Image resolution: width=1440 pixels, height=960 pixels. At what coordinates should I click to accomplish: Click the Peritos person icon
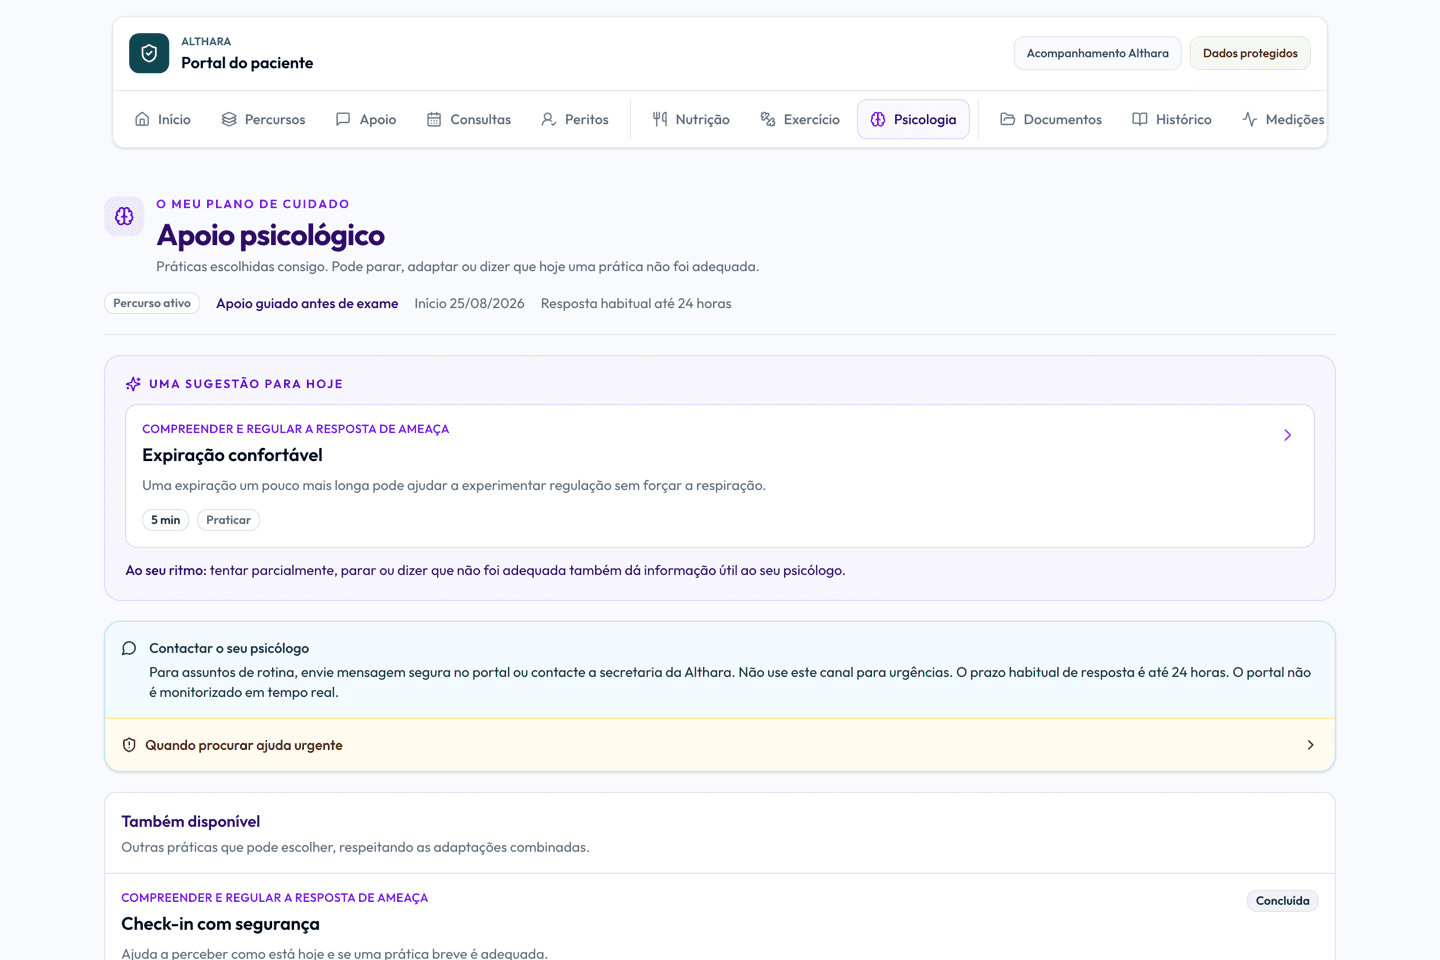[549, 119]
